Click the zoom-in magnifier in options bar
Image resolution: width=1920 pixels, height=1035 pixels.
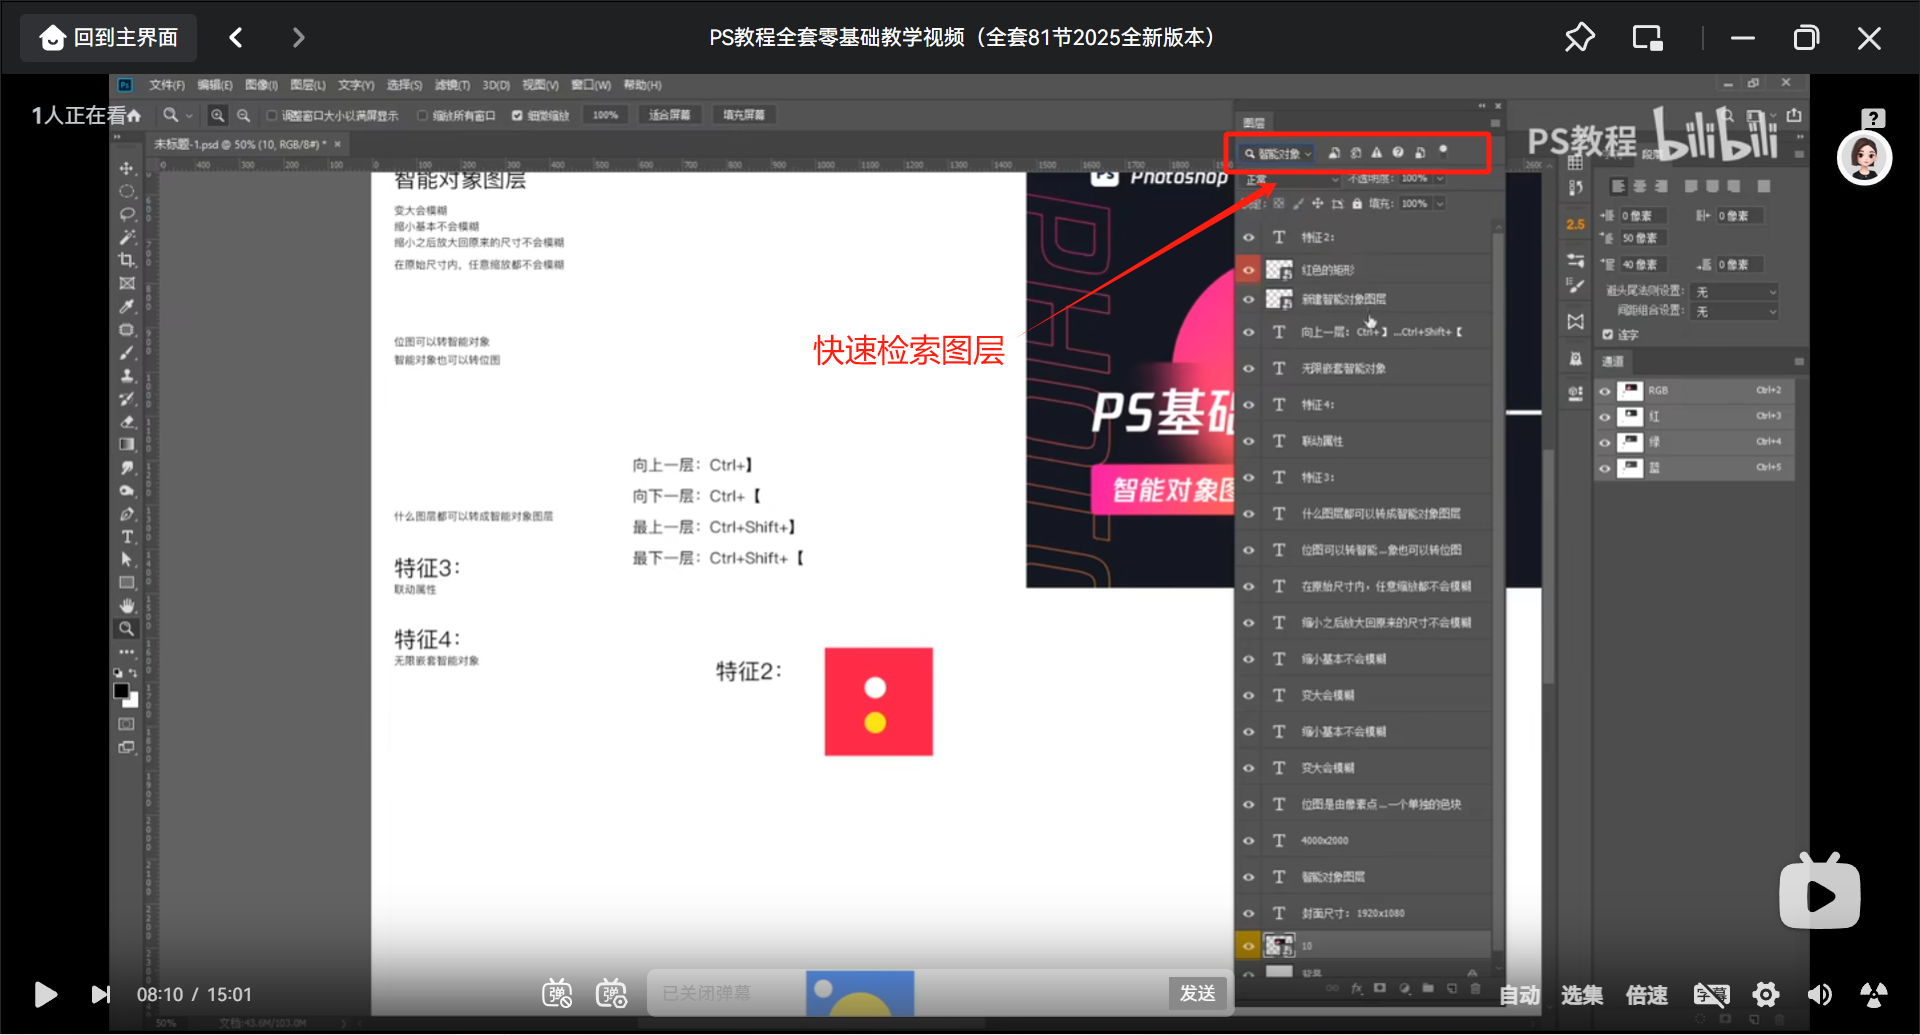click(218, 115)
